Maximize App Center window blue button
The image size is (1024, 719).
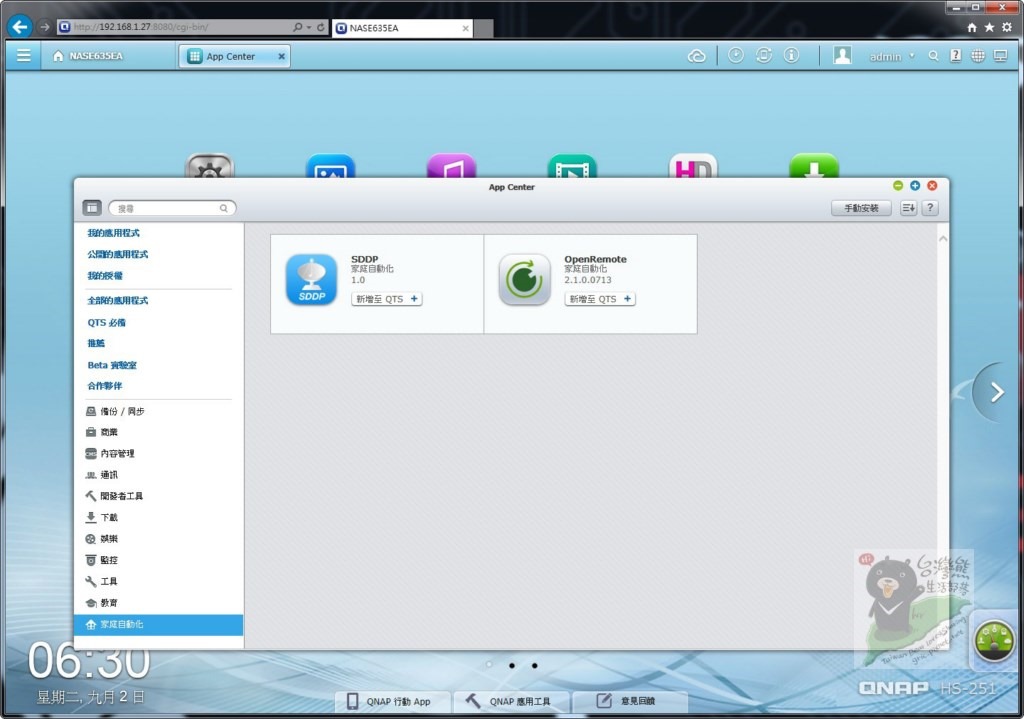[915, 185]
